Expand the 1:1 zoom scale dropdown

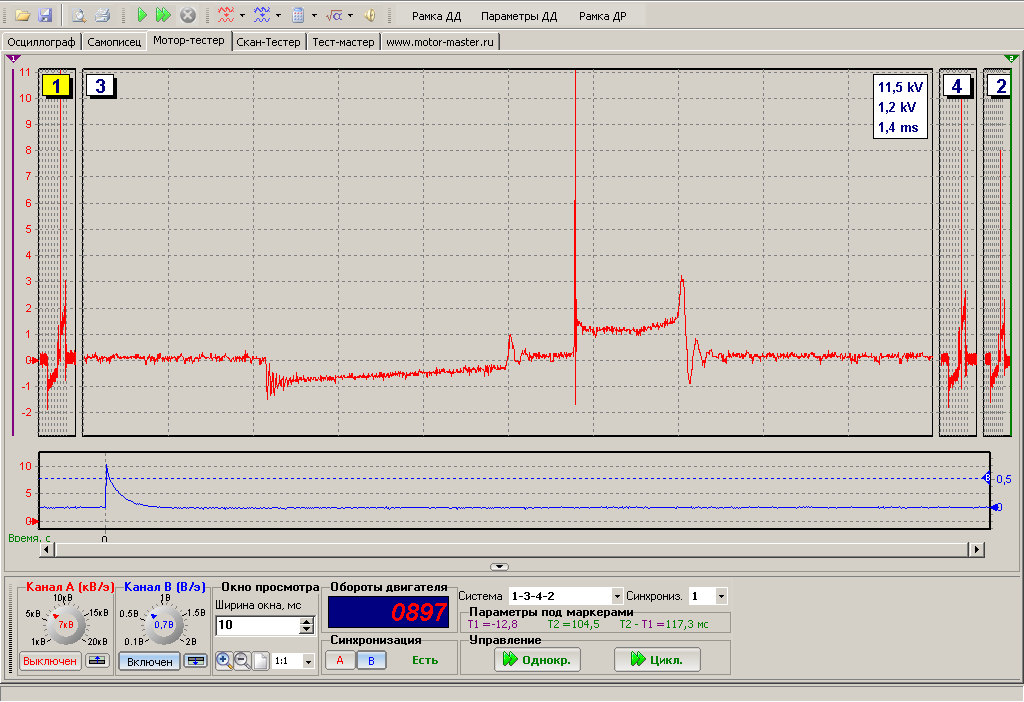pos(308,661)
